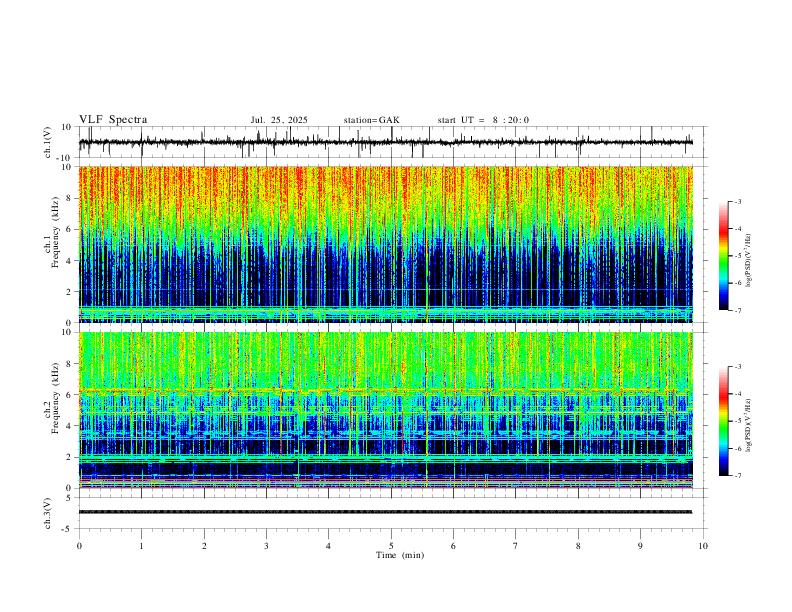Image resolution: width=792 pixels, height=612 pixels.
Task: Click the ch.2 spectrogram color scale bar
Action: [724, 421]
